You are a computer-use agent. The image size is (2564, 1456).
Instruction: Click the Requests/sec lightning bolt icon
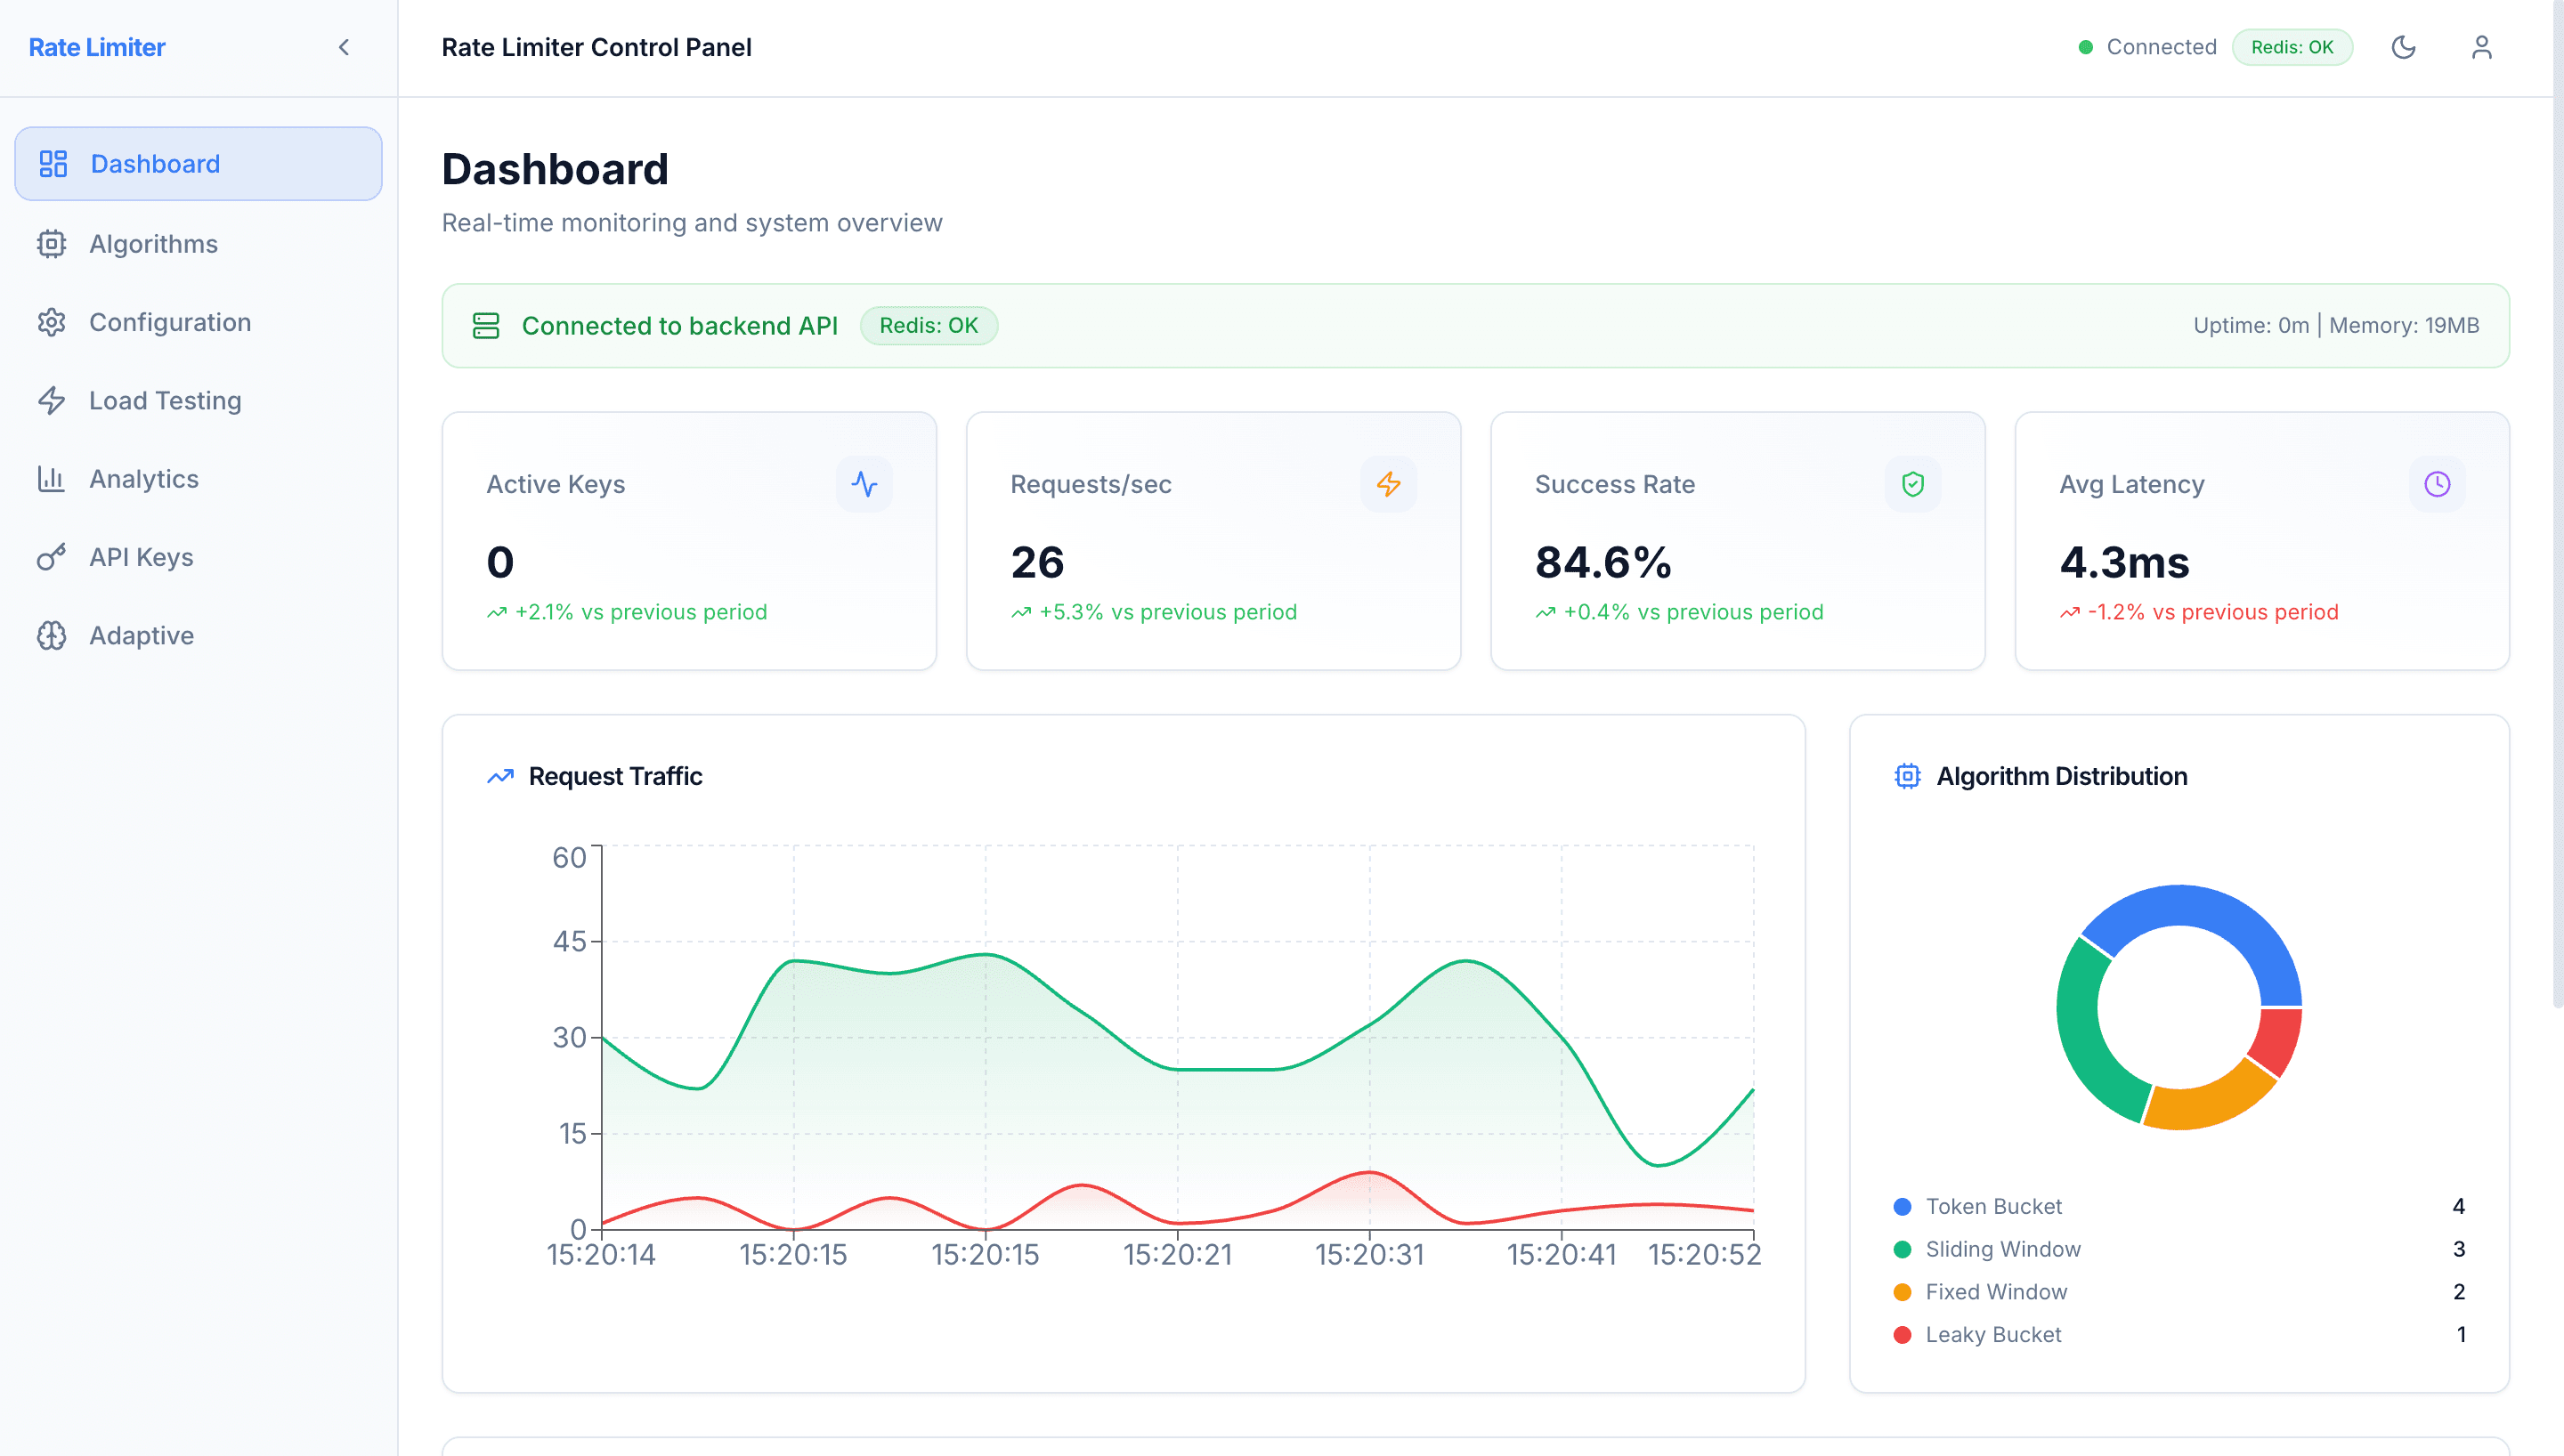point(1388,484)
